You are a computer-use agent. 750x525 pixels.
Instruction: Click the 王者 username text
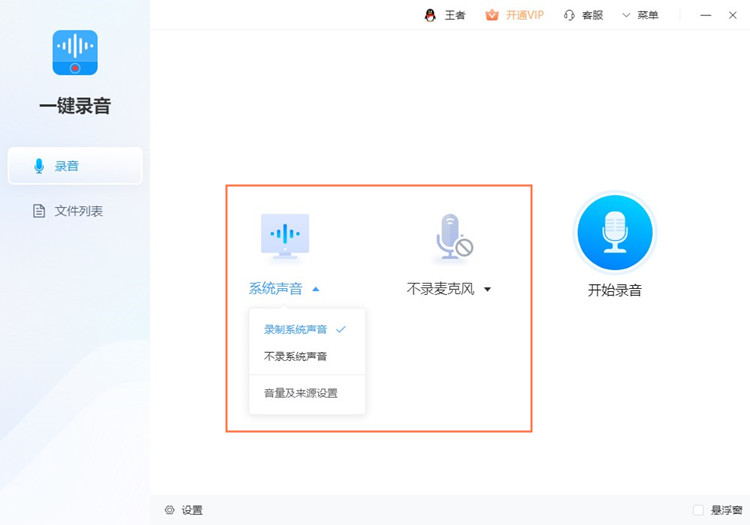(x=455, y=15)
